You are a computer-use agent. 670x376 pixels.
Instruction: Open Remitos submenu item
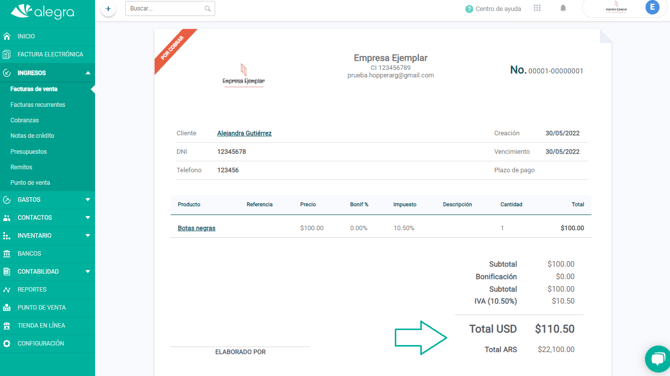(x=21, y=167)
